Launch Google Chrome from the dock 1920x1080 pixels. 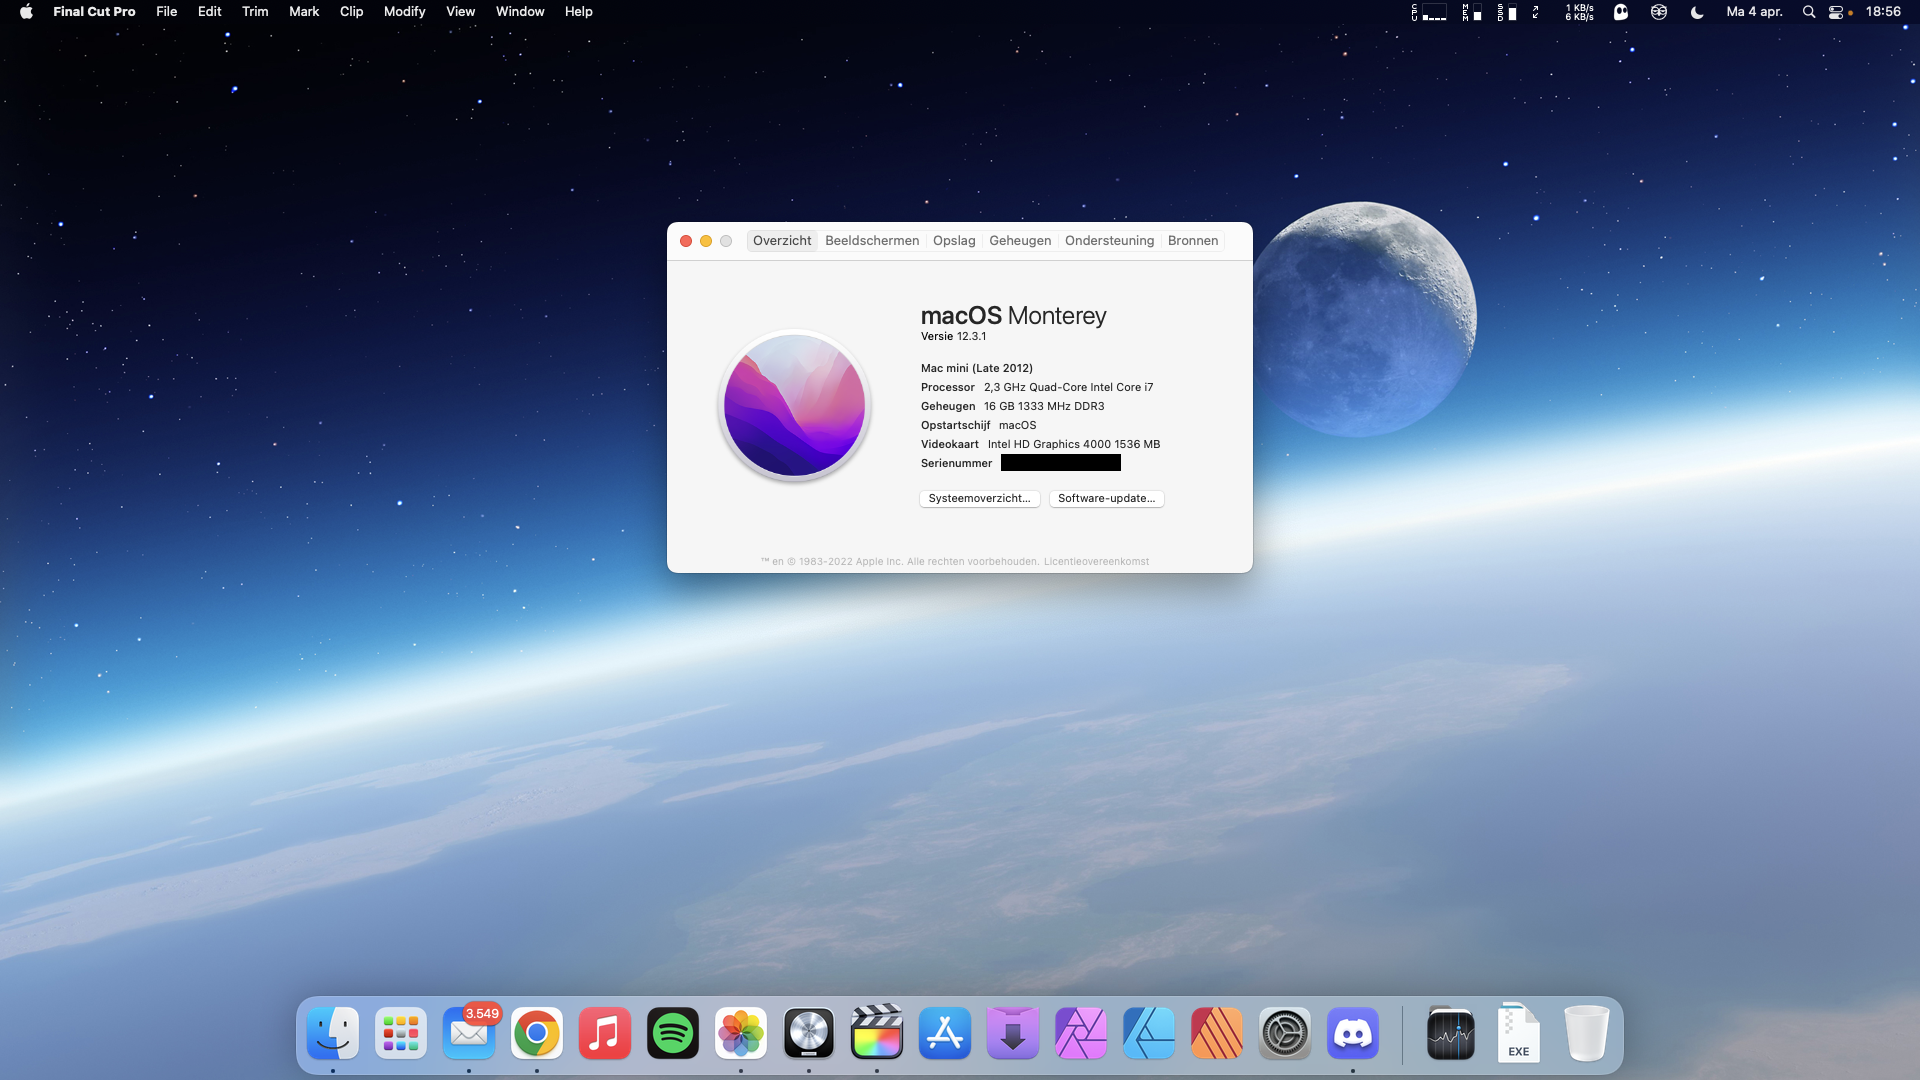point(537,1033)
